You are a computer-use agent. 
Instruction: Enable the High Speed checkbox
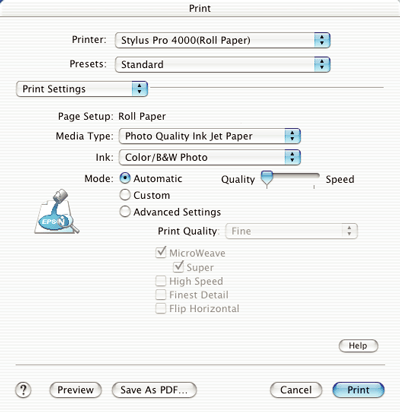tap(161, 281)
